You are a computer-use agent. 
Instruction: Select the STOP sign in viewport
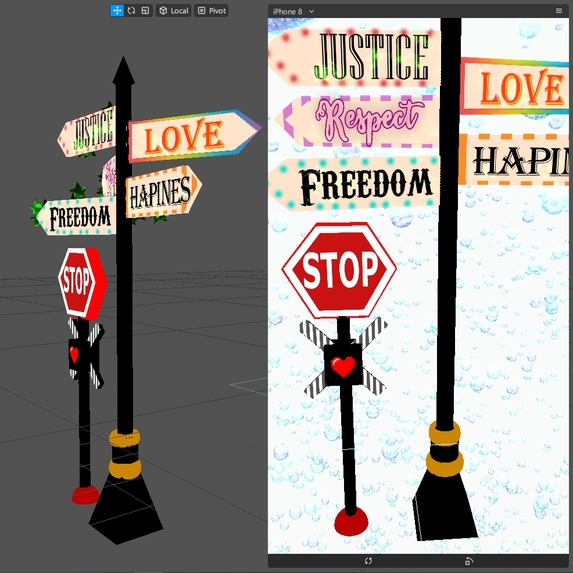click(x=82, y=283)
